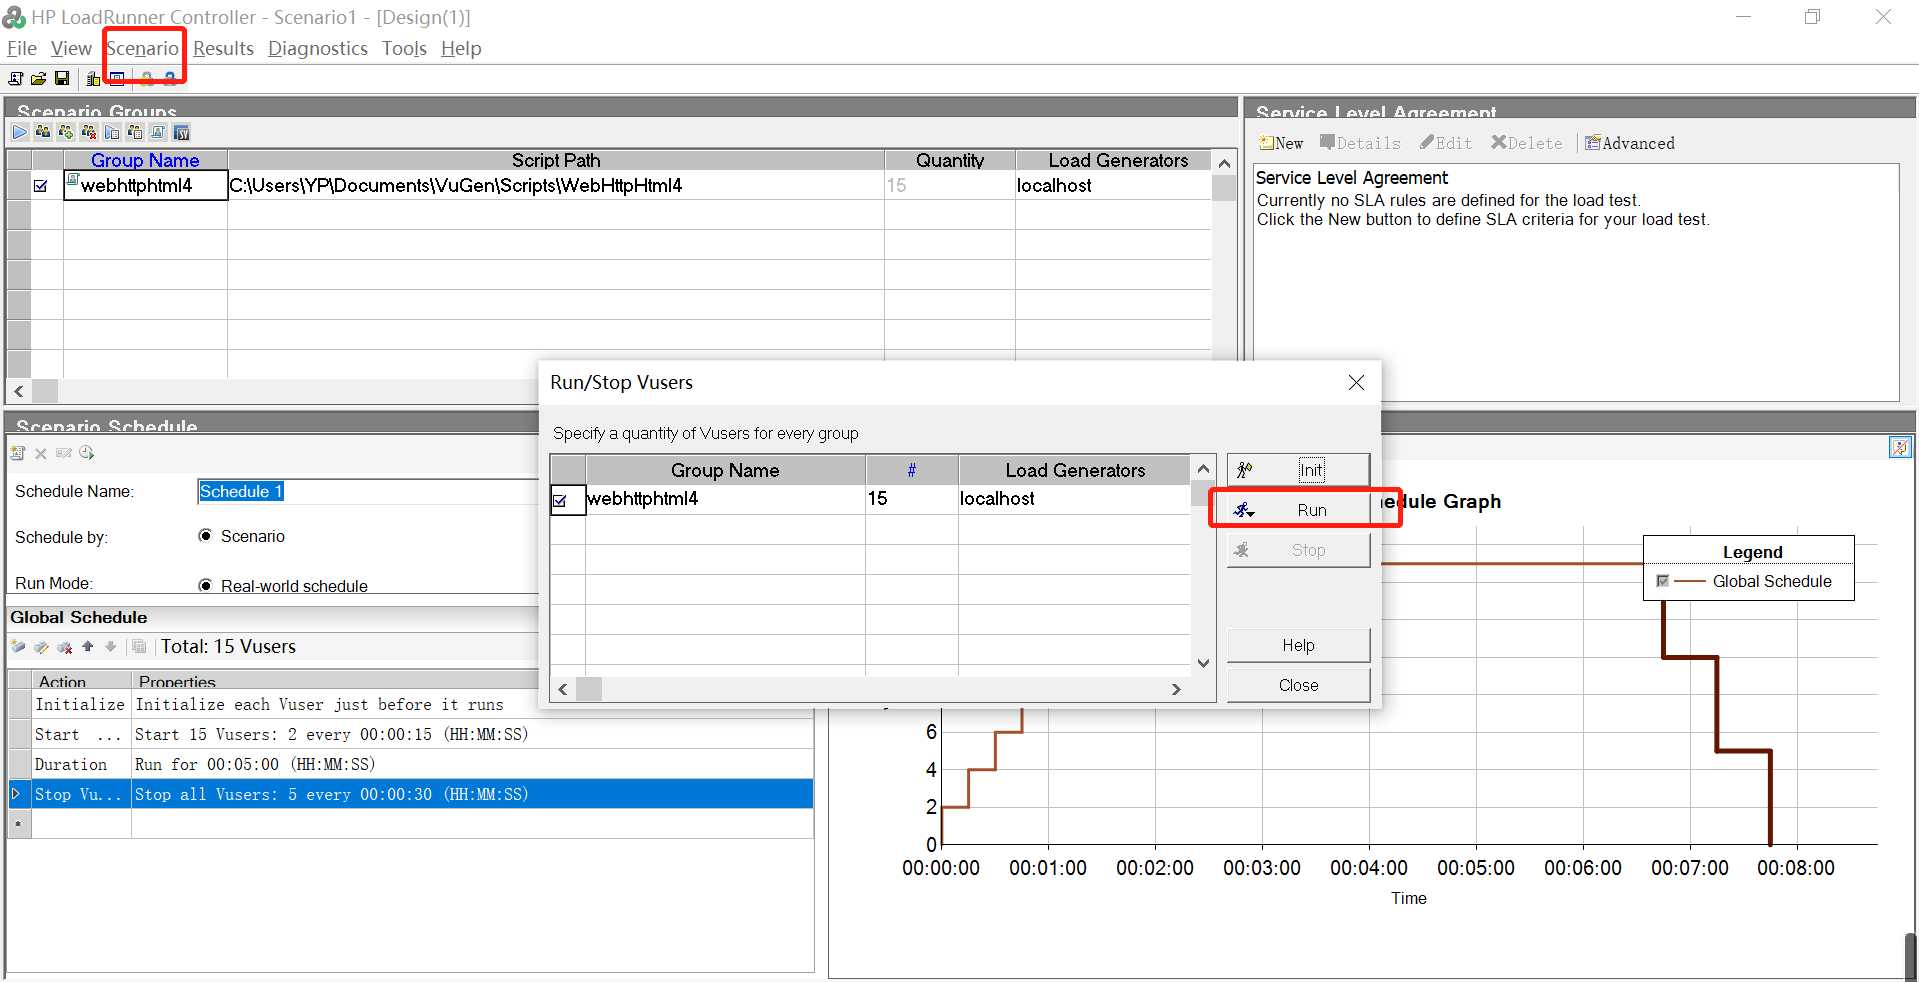Click the schedule graph toggle icon at top-right
This screenshot has height=982, width=1919.
click(1900, 447)
